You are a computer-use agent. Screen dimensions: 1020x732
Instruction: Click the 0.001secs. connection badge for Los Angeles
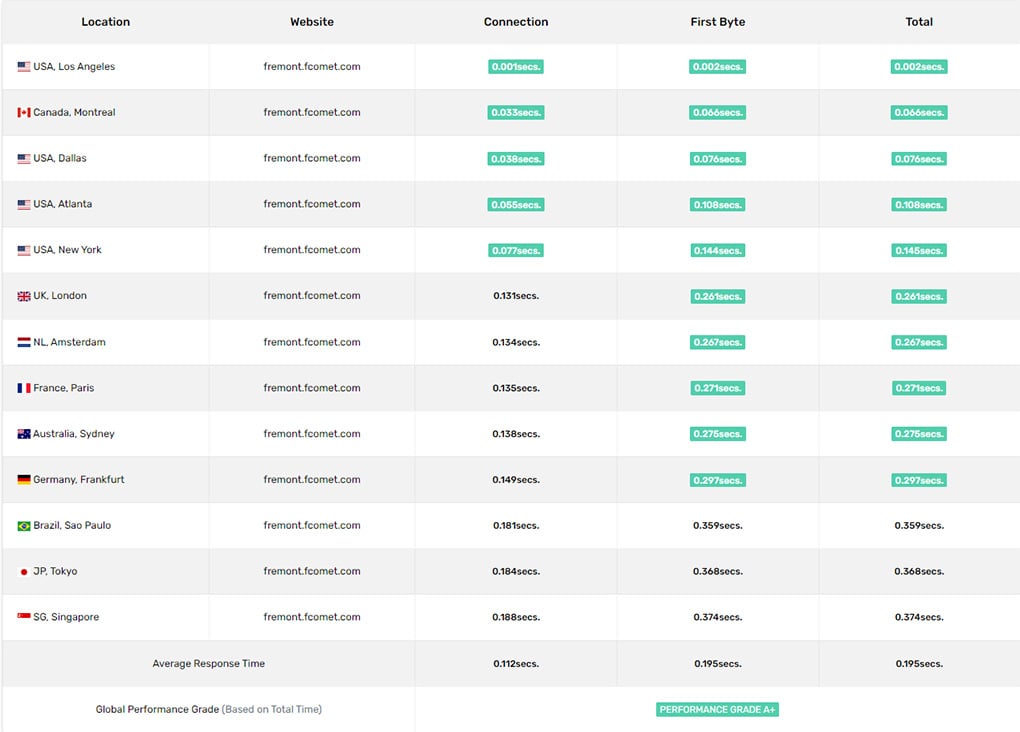[x=516, y=67]
